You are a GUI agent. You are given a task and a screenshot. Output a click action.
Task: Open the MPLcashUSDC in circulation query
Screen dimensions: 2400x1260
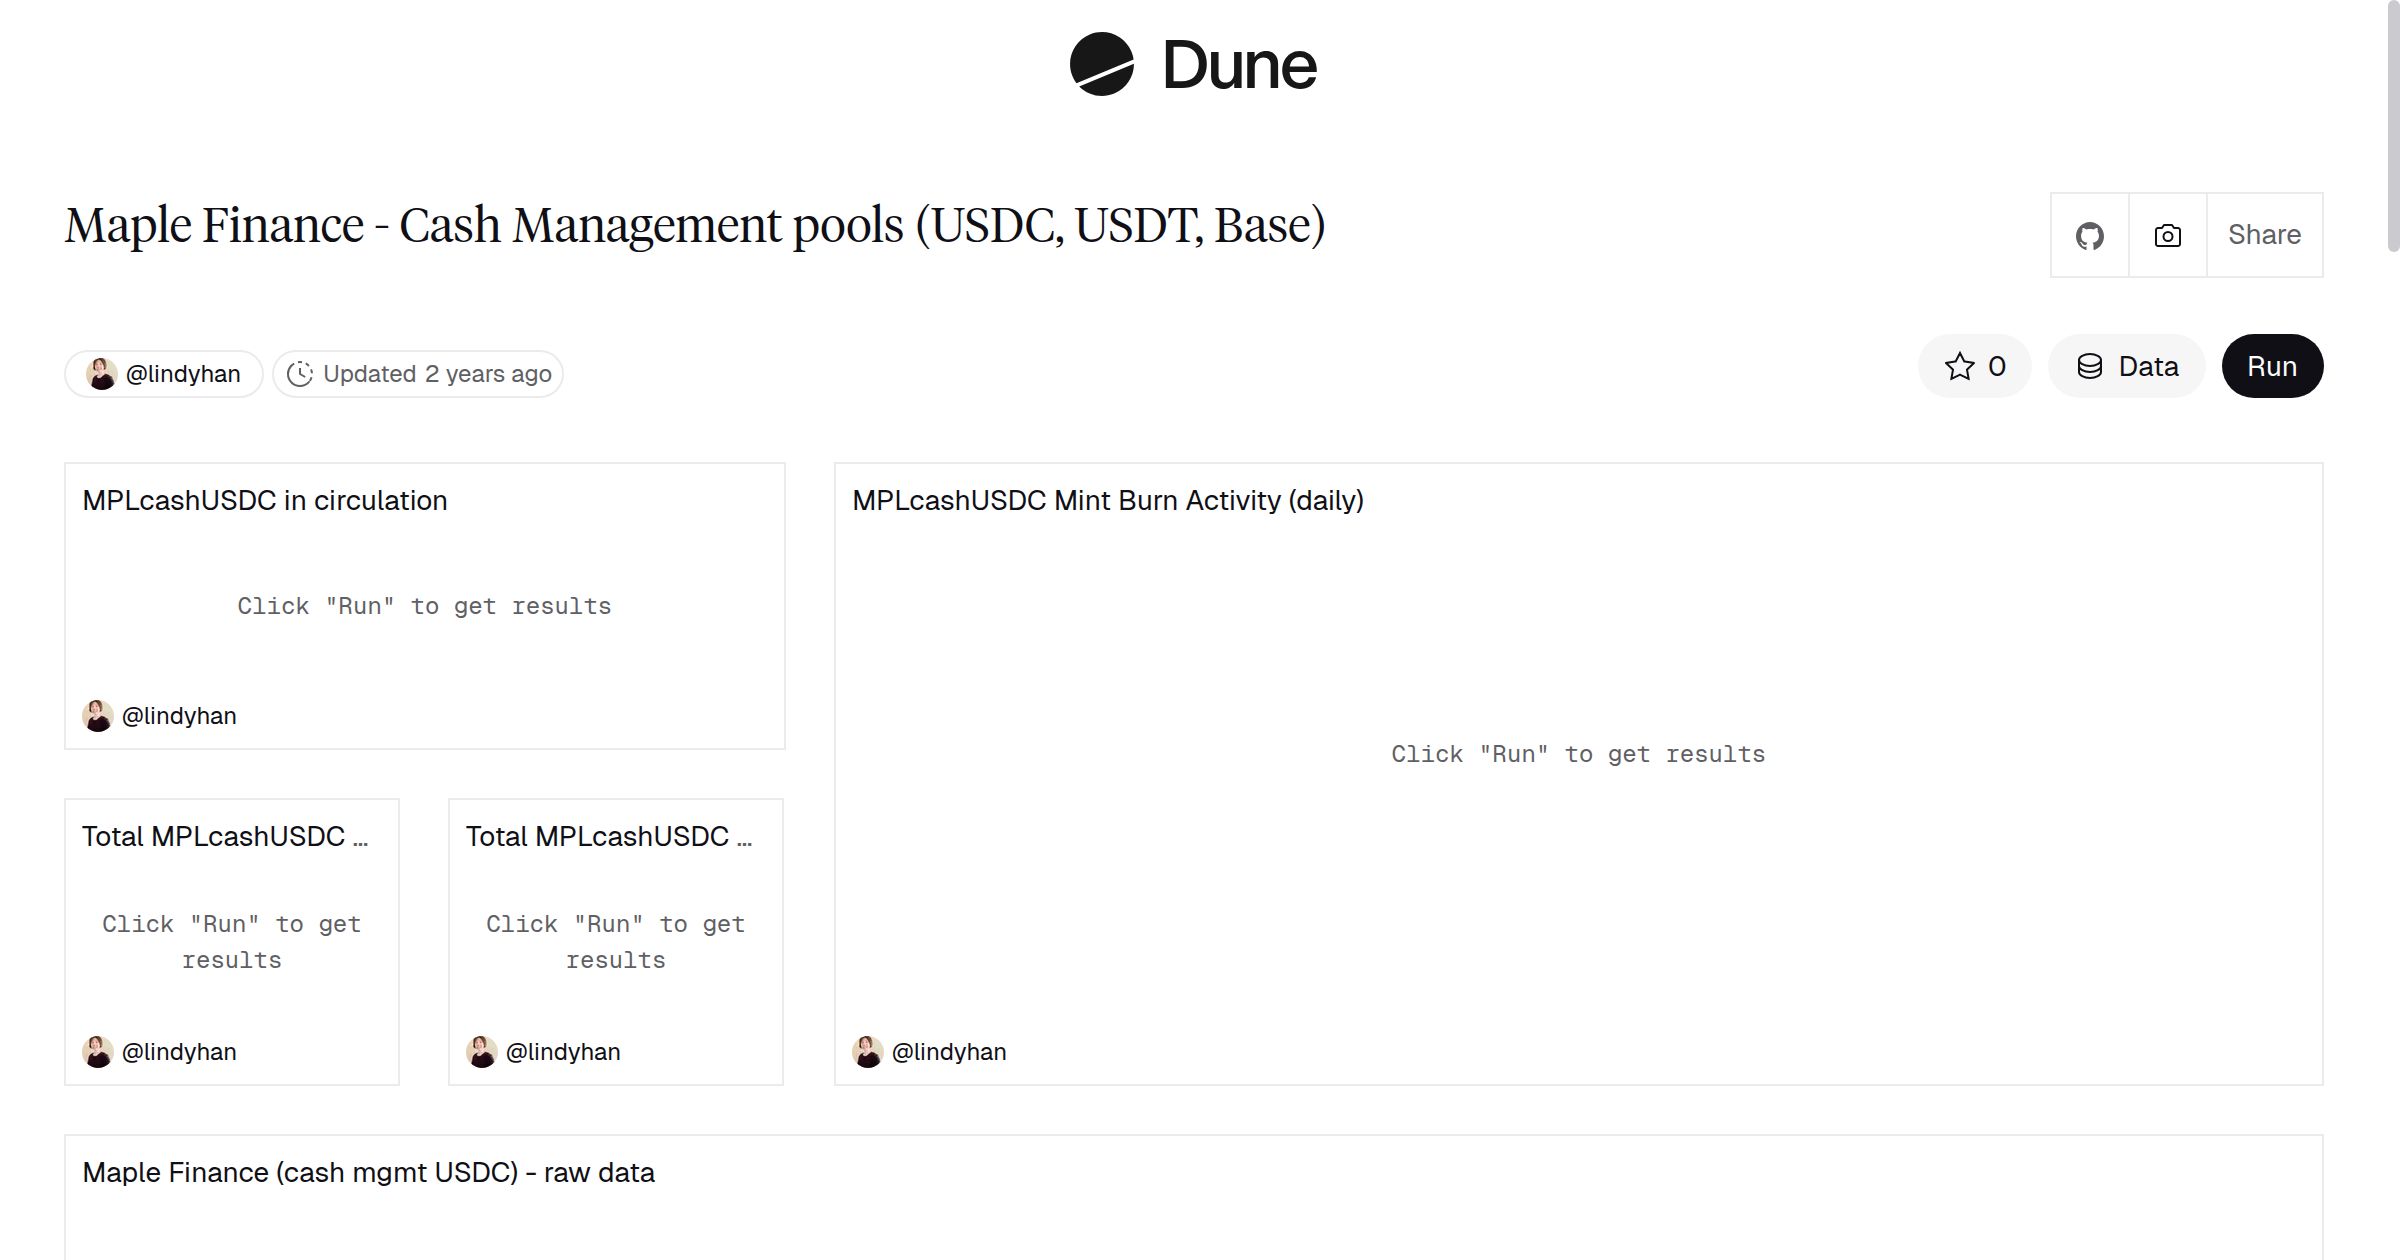(x=265, y=500)
